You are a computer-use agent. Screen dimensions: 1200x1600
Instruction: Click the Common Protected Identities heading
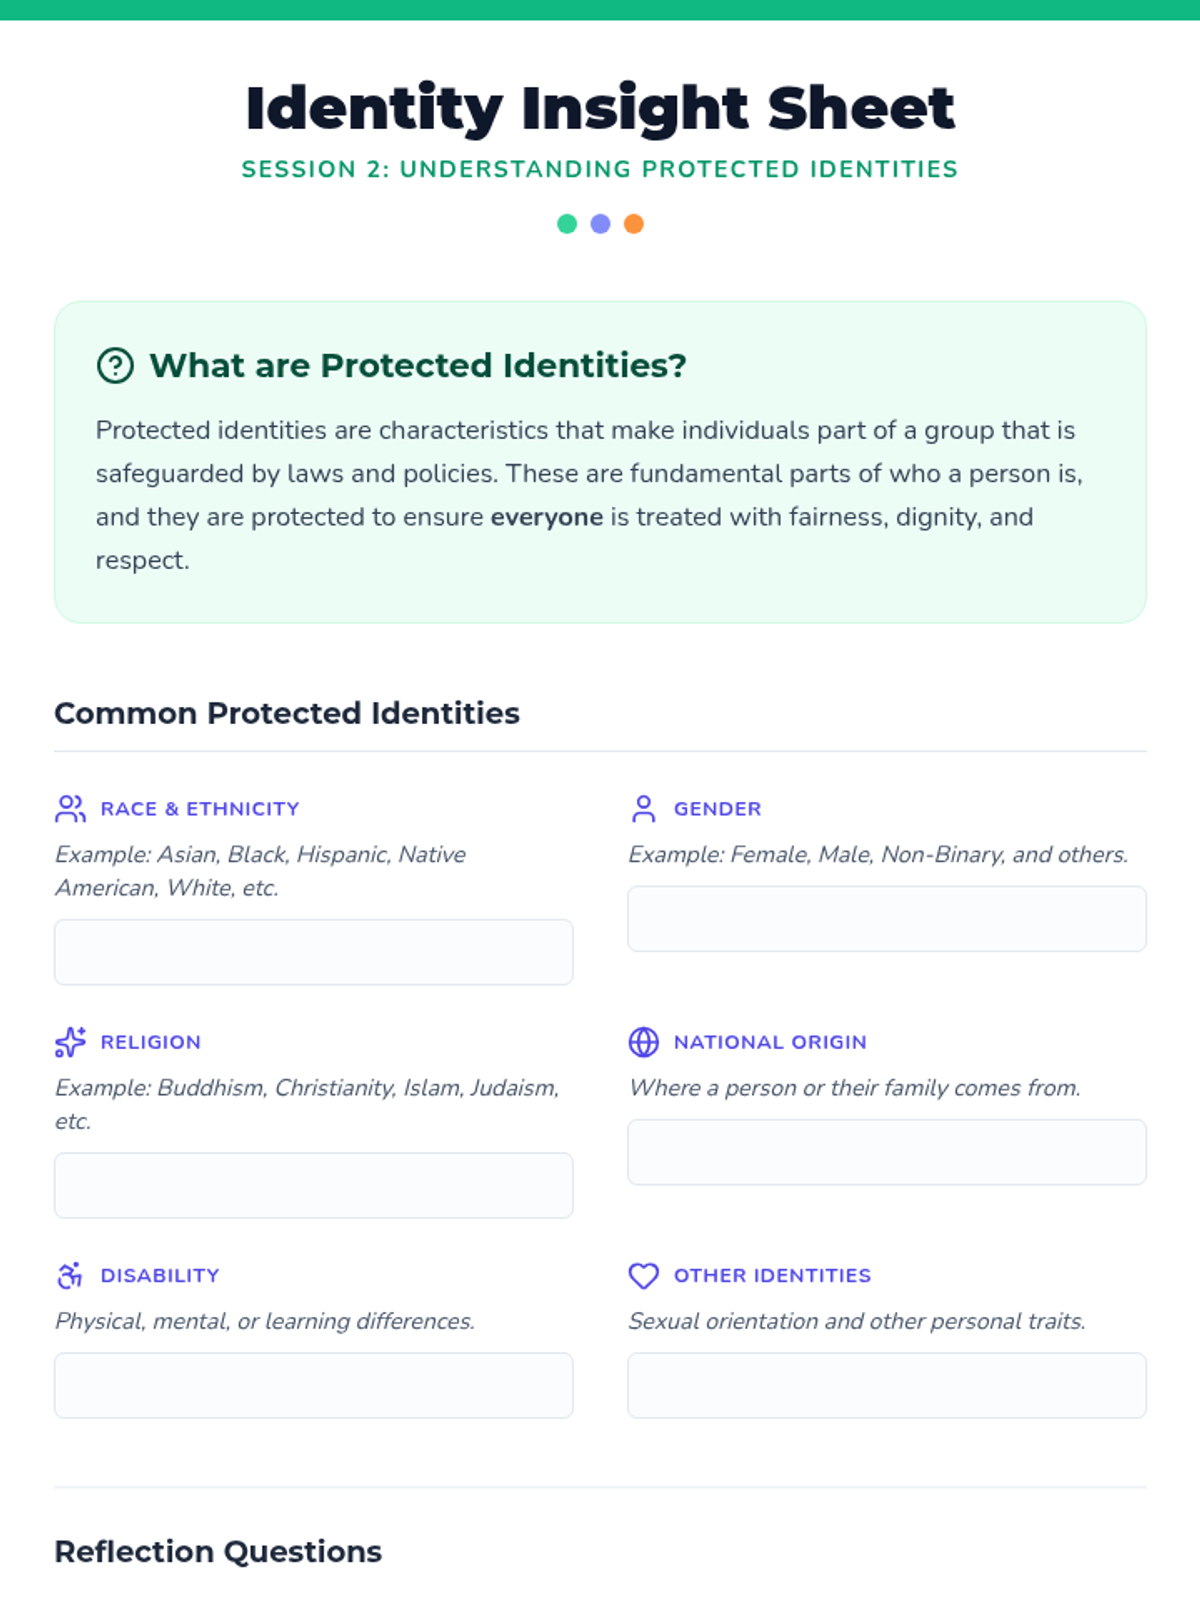287,713
